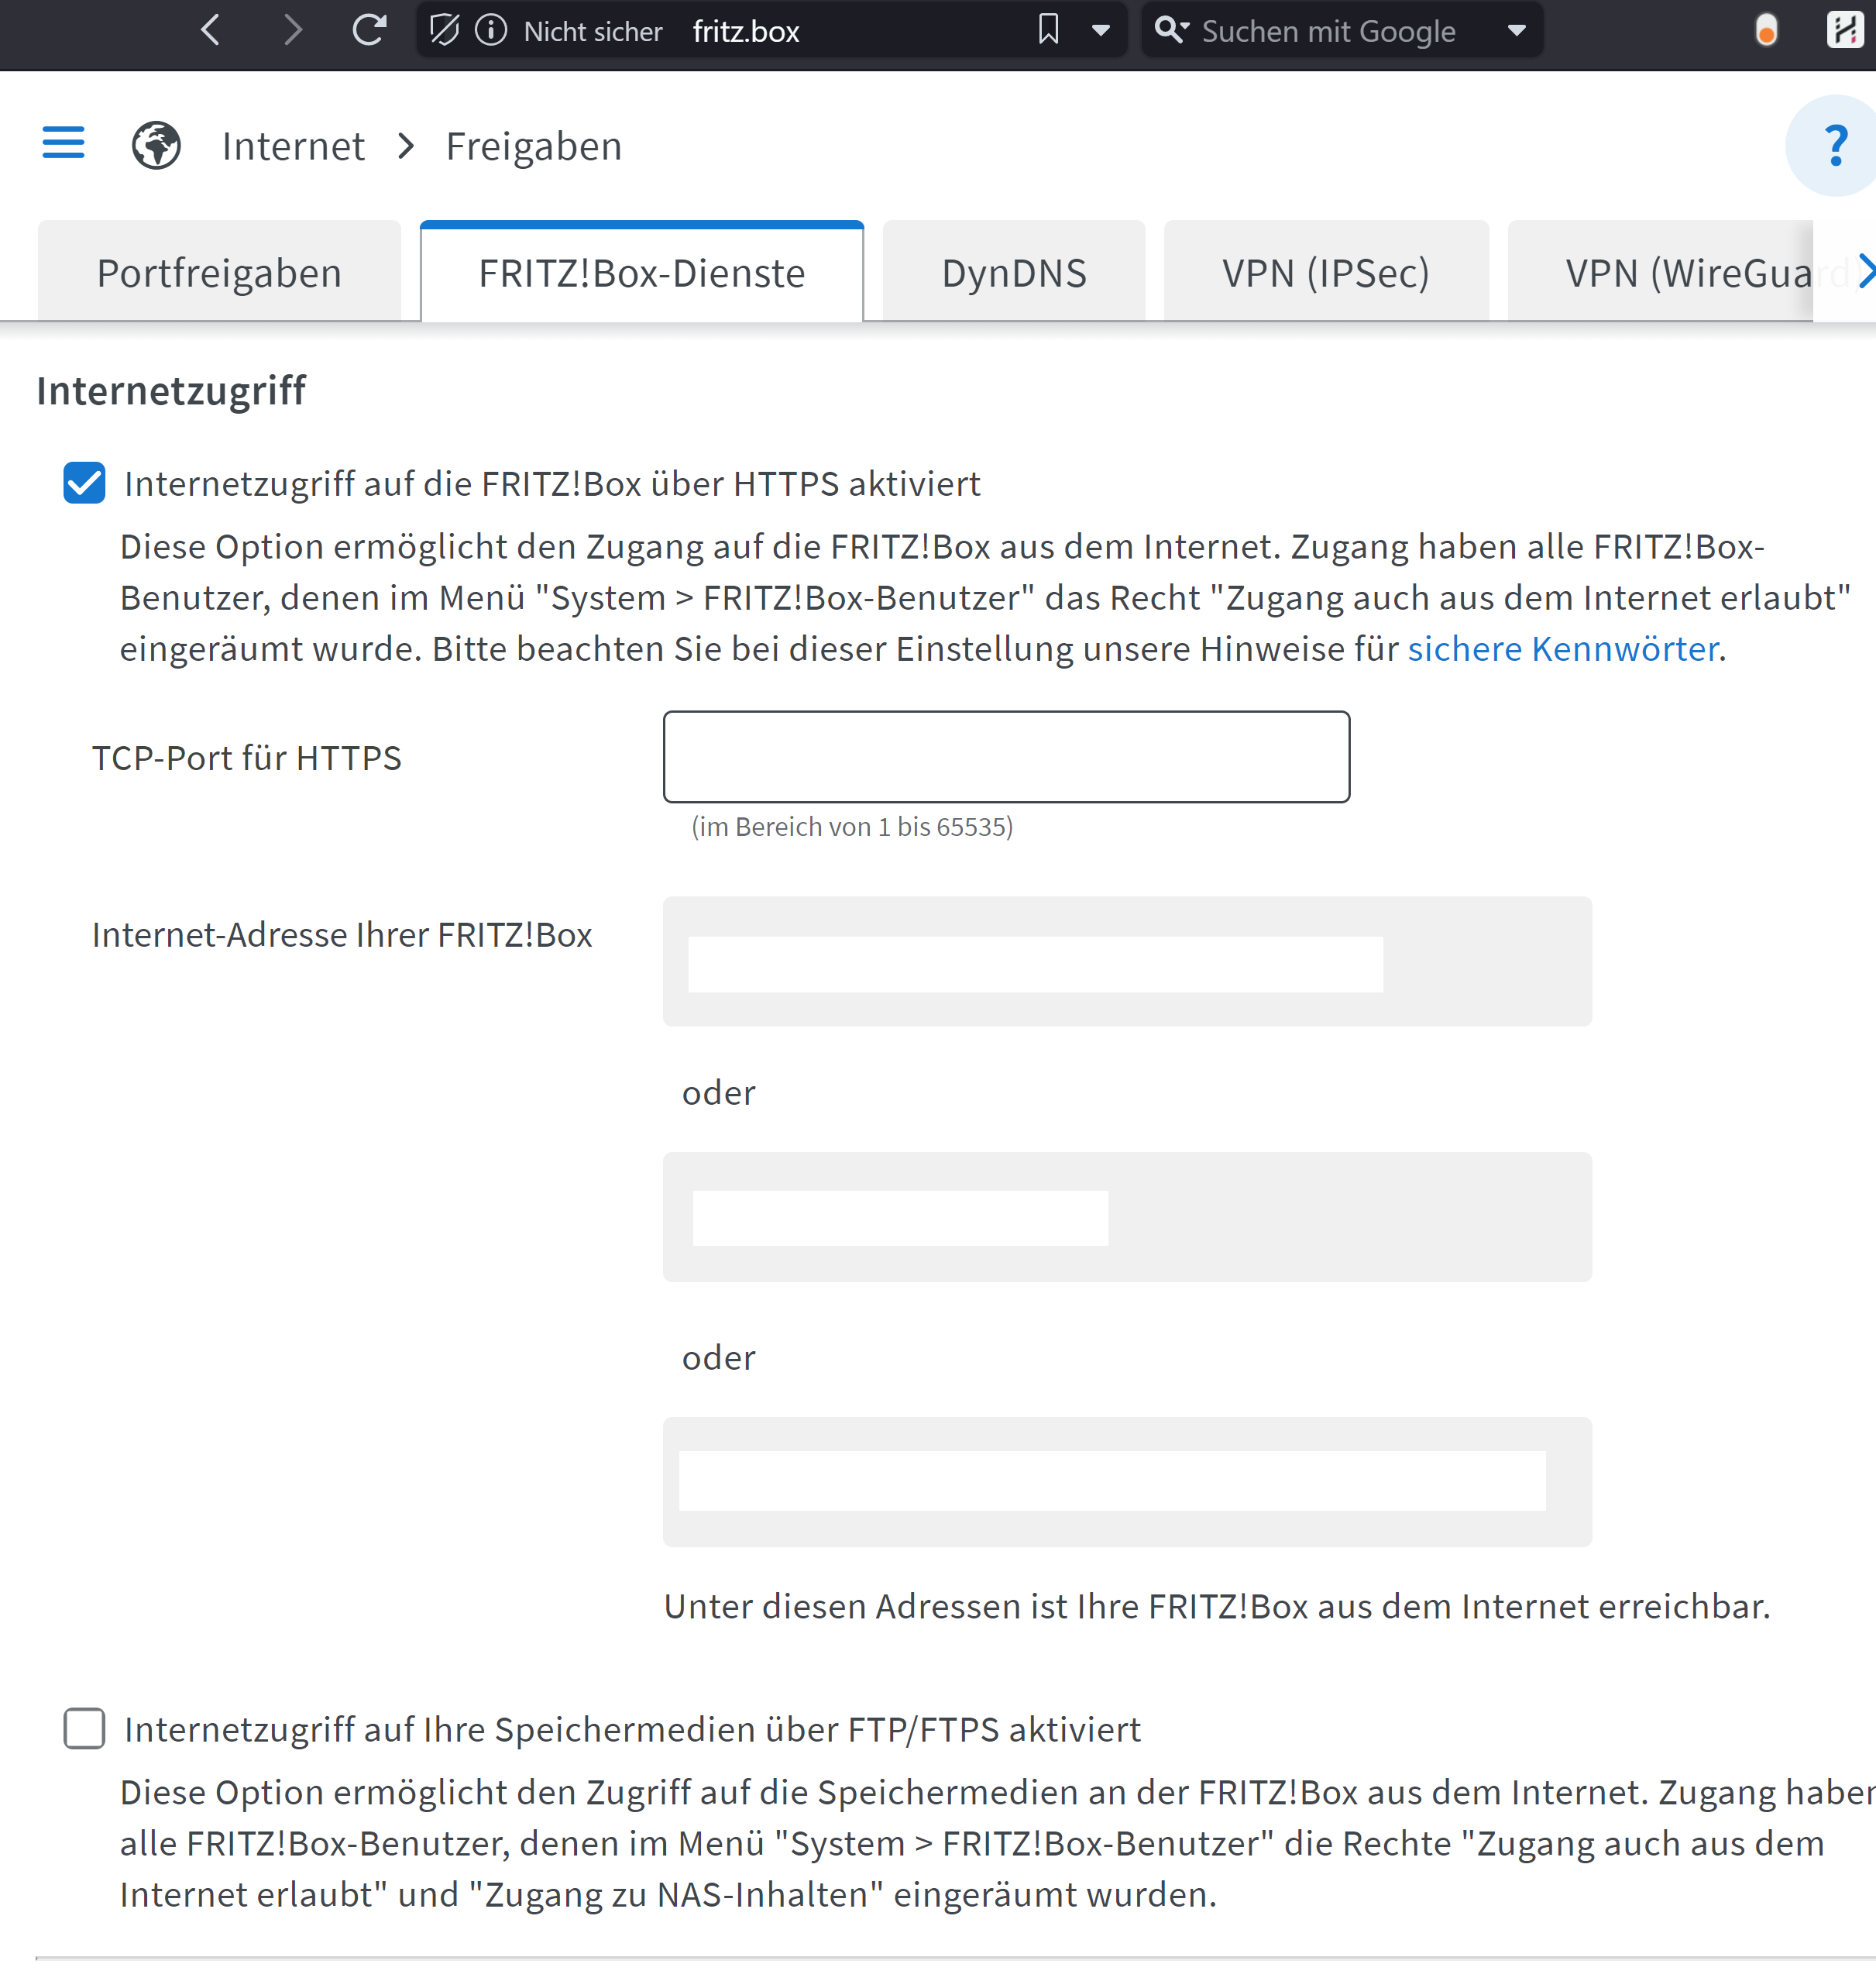Expand the bookmark dropdown arrow
1876x1988 pixels.
point(1101,30)
